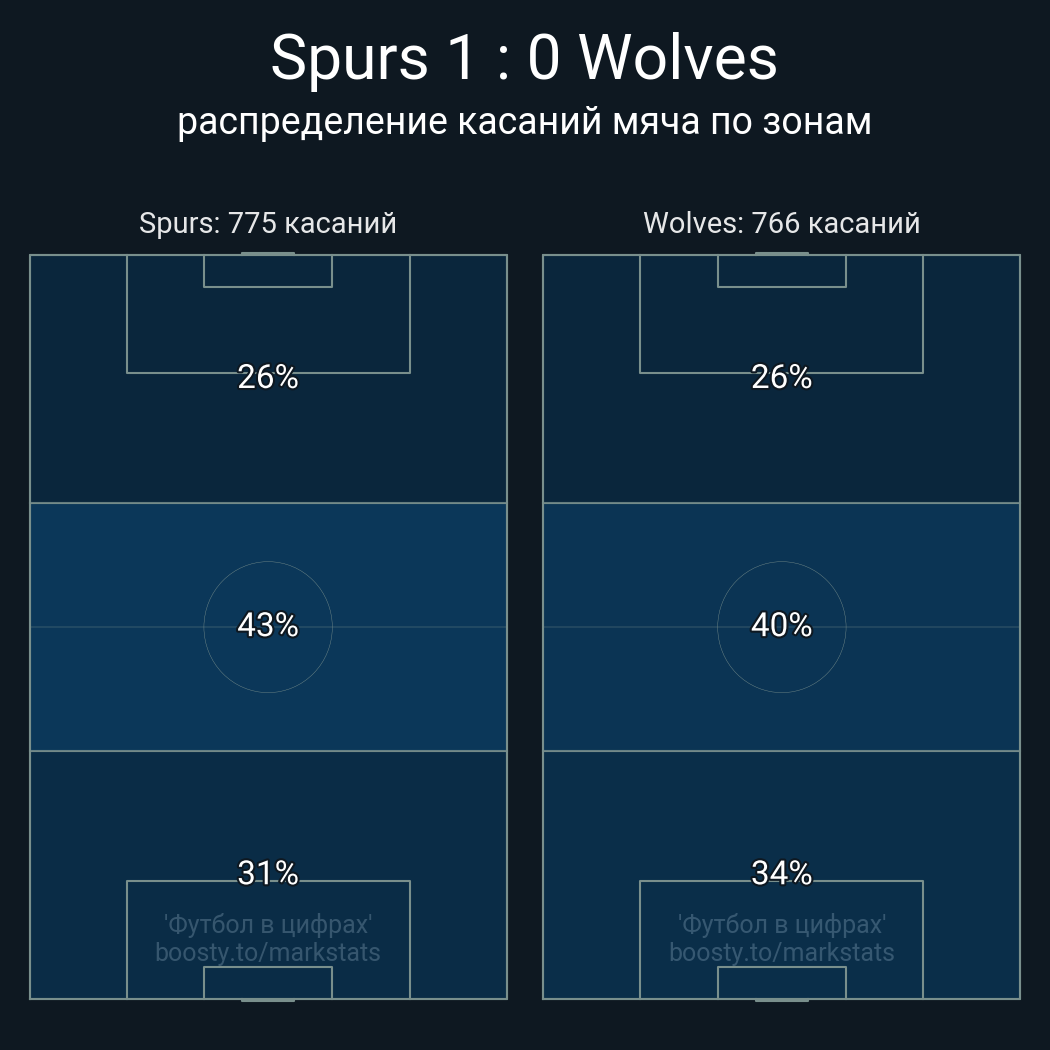The height and width of the screenshot is (1050, 1050).
Task: Select Wolves' 40% midfield zone value
Action: click(781, 625)
